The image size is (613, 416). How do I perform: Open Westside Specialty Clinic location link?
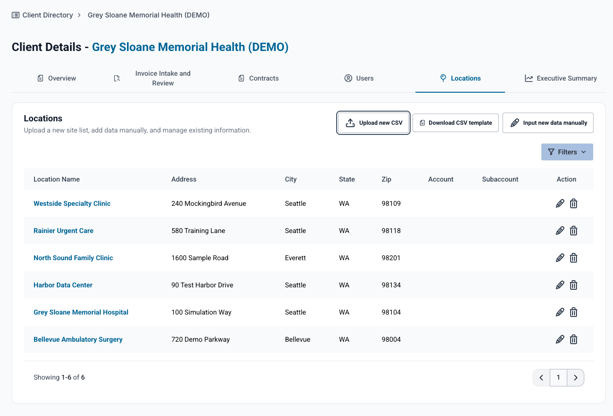(x=72, y=203)
